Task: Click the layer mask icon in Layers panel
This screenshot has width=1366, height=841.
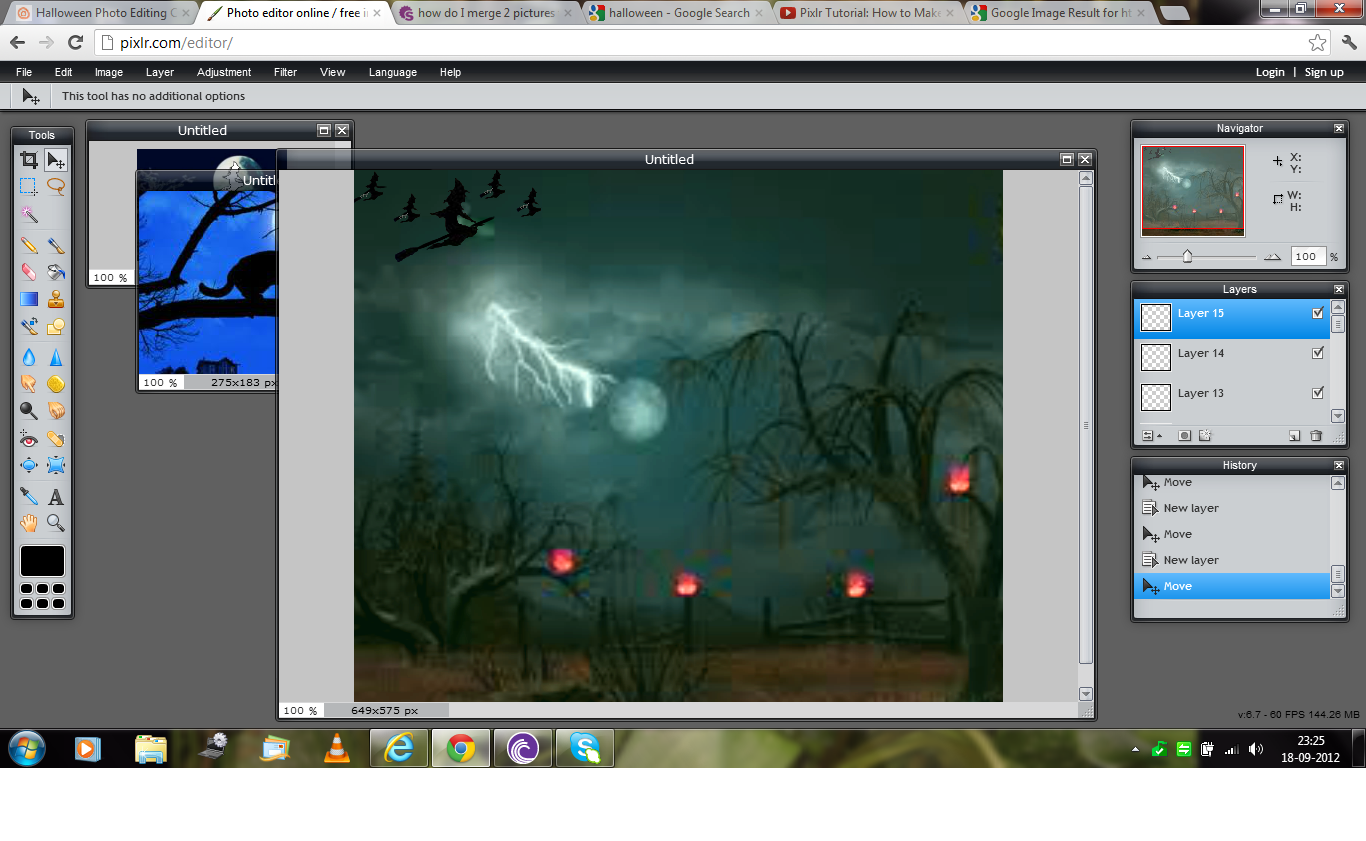Action: 1185,436
